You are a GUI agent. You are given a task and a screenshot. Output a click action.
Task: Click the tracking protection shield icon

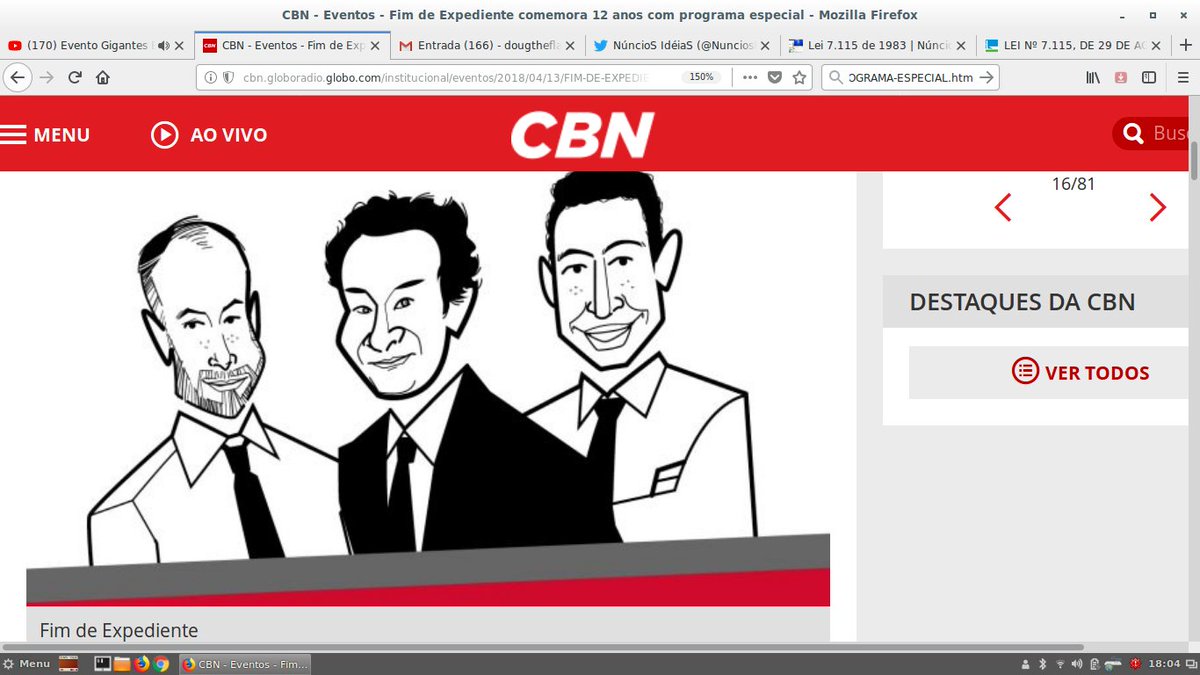pos(228,77)
